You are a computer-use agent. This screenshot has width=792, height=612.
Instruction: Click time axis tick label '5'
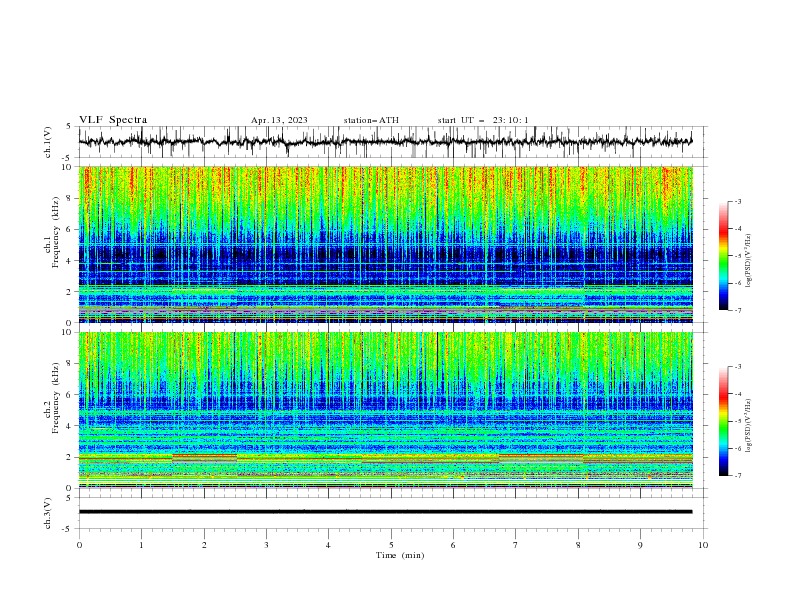[x=391, y=545]
